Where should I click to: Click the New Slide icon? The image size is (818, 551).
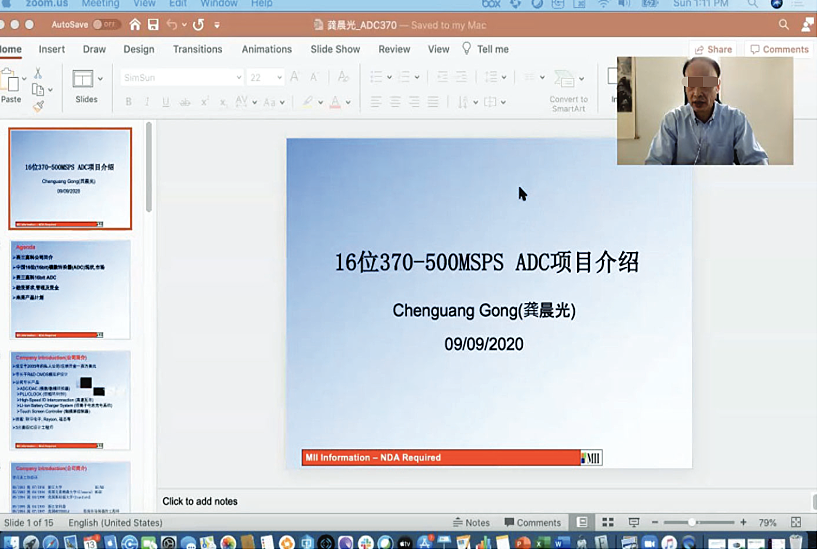(x=82, y=79)
